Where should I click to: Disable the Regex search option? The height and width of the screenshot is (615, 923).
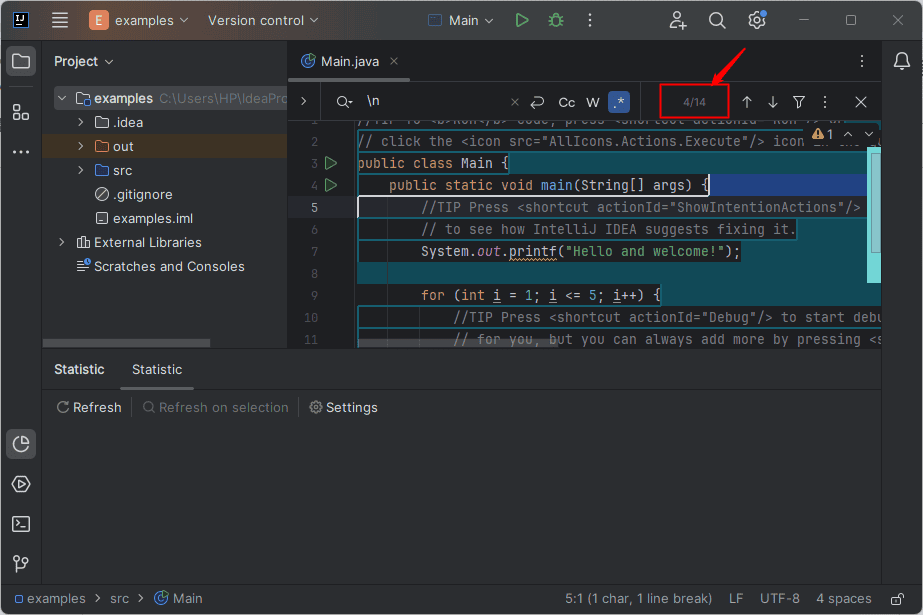(x=619, y=102)
